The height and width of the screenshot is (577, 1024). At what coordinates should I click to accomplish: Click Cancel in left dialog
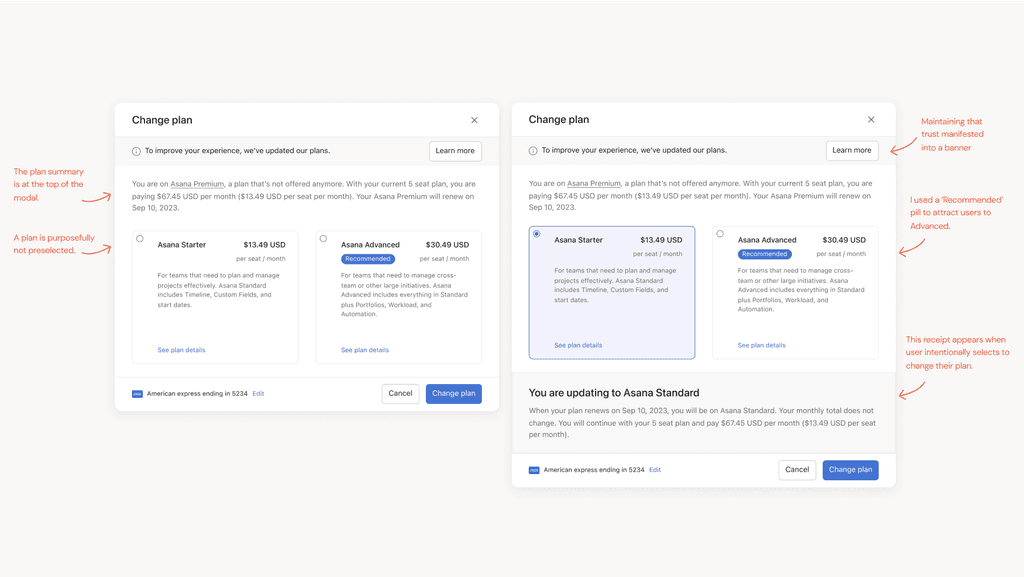(x=400, y=394)
